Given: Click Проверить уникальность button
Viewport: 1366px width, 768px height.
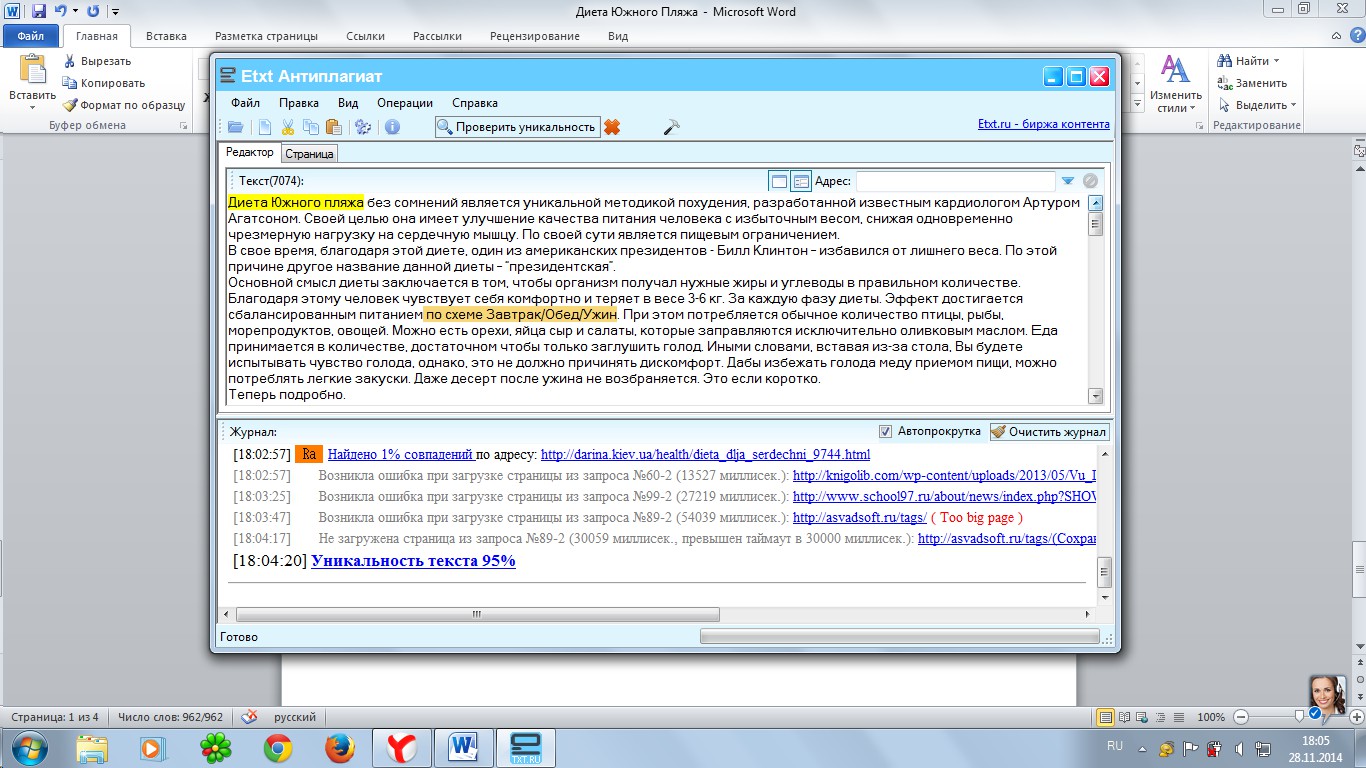Looking at the screenshot, I should click(517, 127).
